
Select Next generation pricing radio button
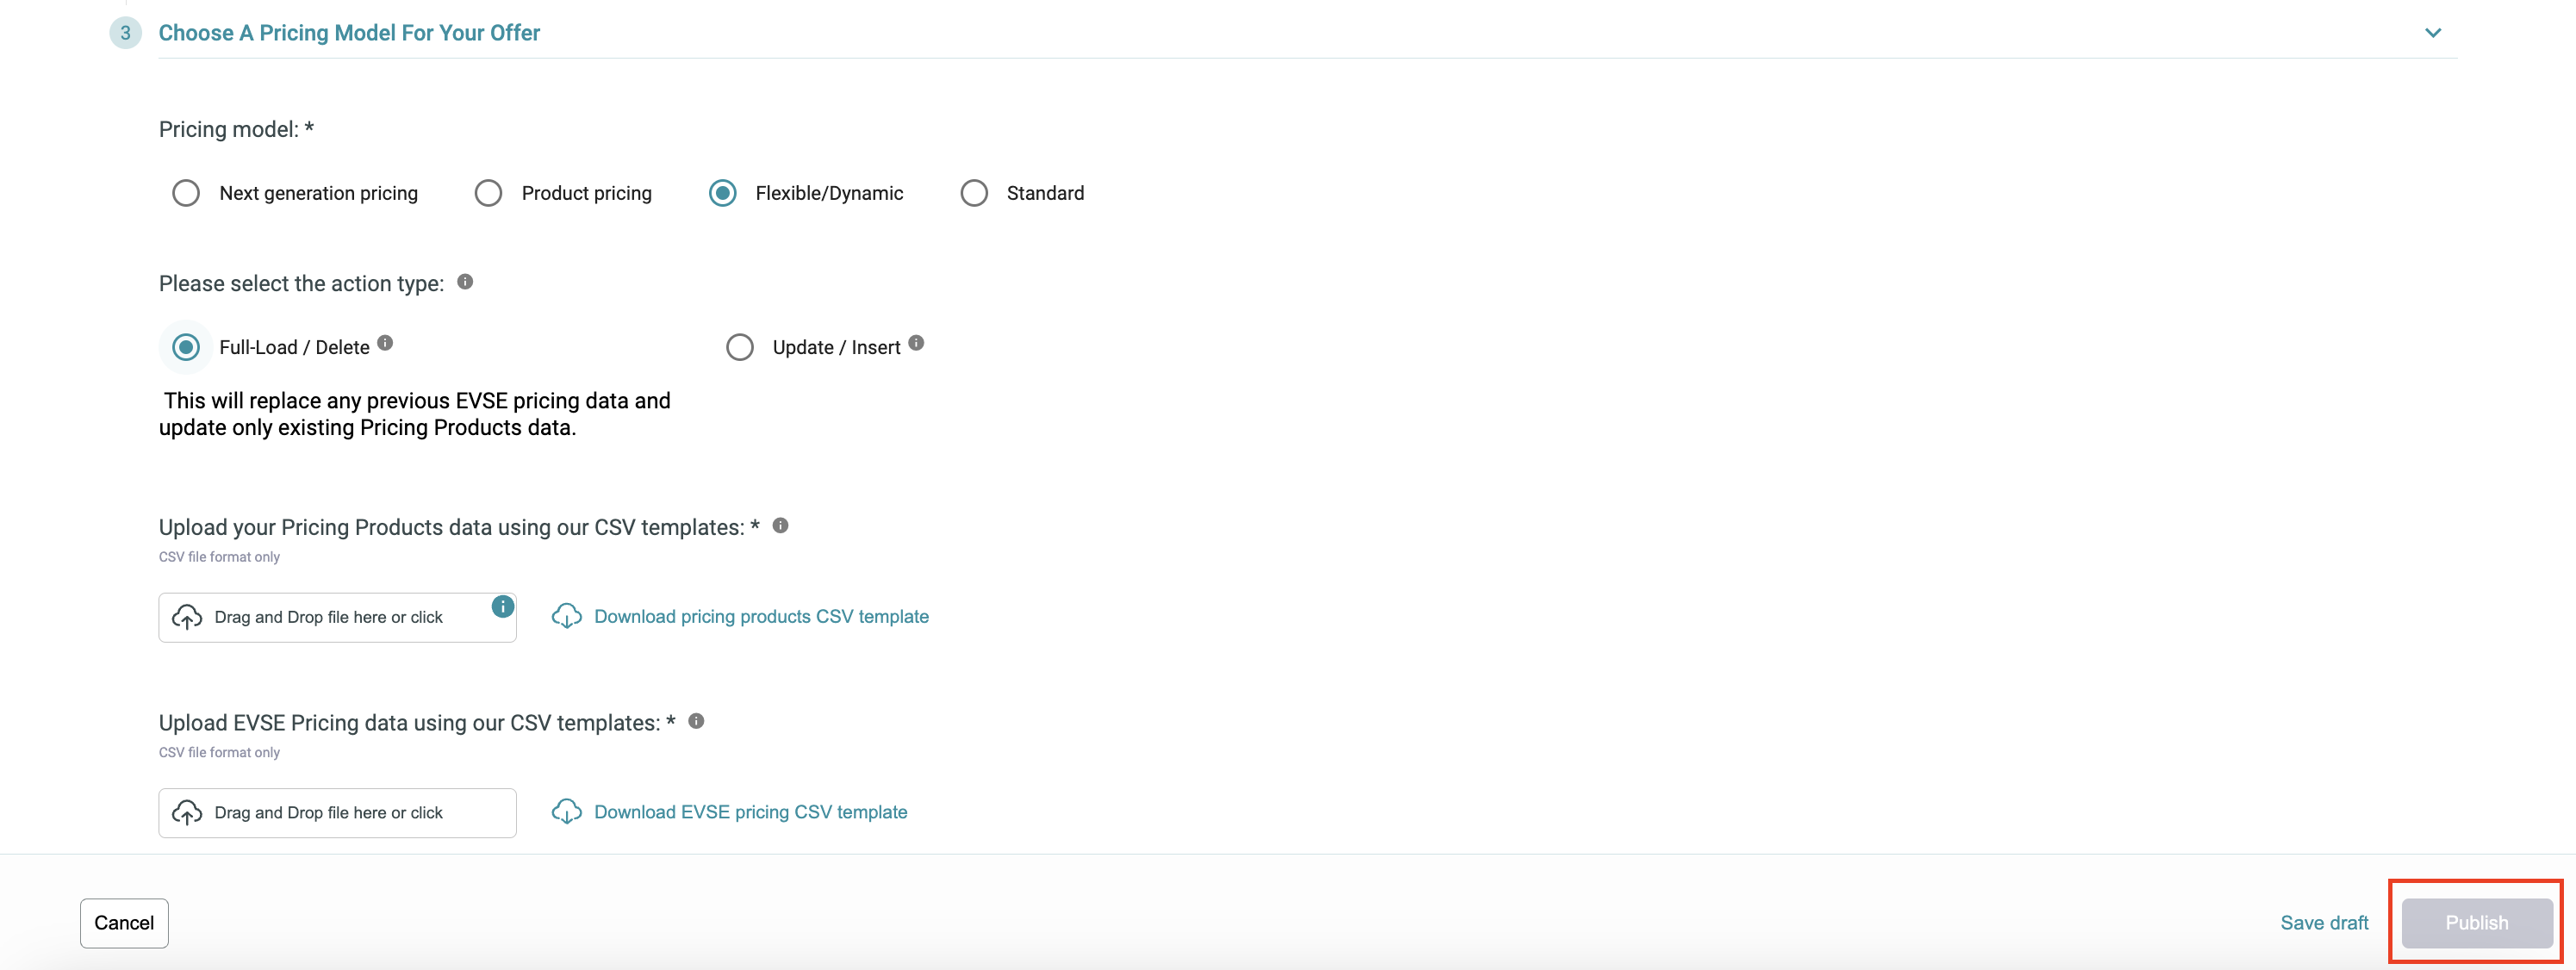click(186, 193)
